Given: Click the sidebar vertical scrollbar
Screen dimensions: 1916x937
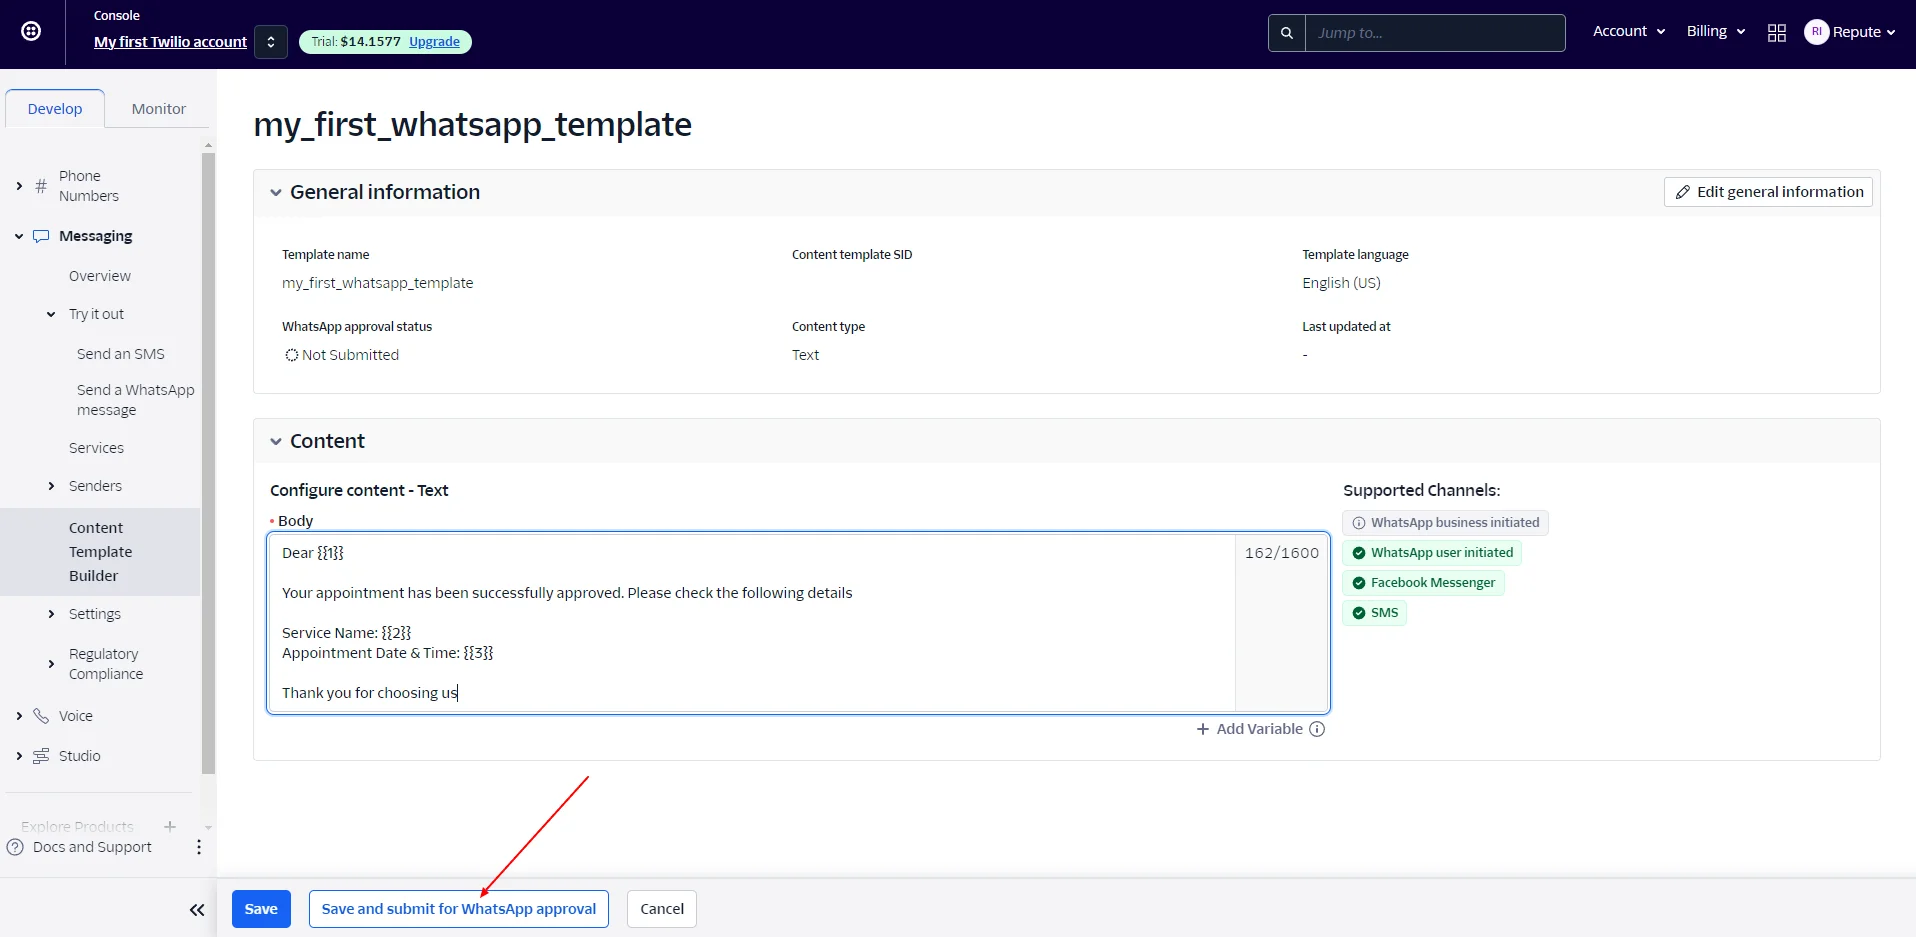Looking at the screenshot, I should (208, 460).
